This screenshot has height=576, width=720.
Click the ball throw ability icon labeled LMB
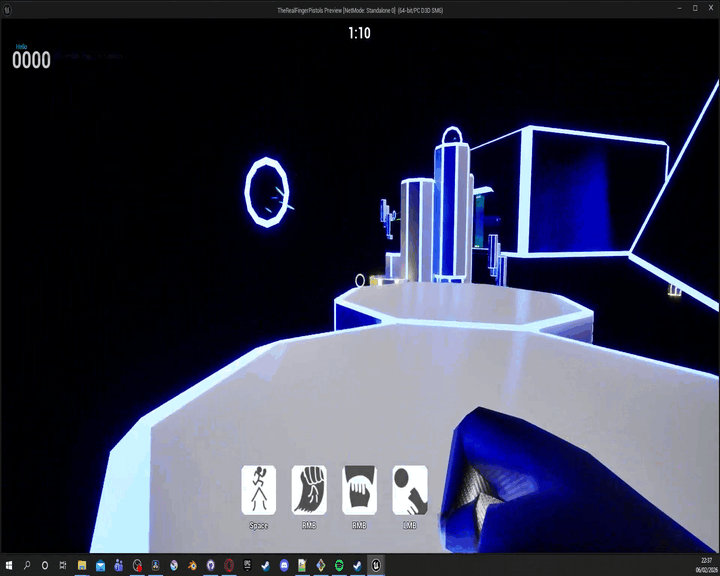pos(410,490)
